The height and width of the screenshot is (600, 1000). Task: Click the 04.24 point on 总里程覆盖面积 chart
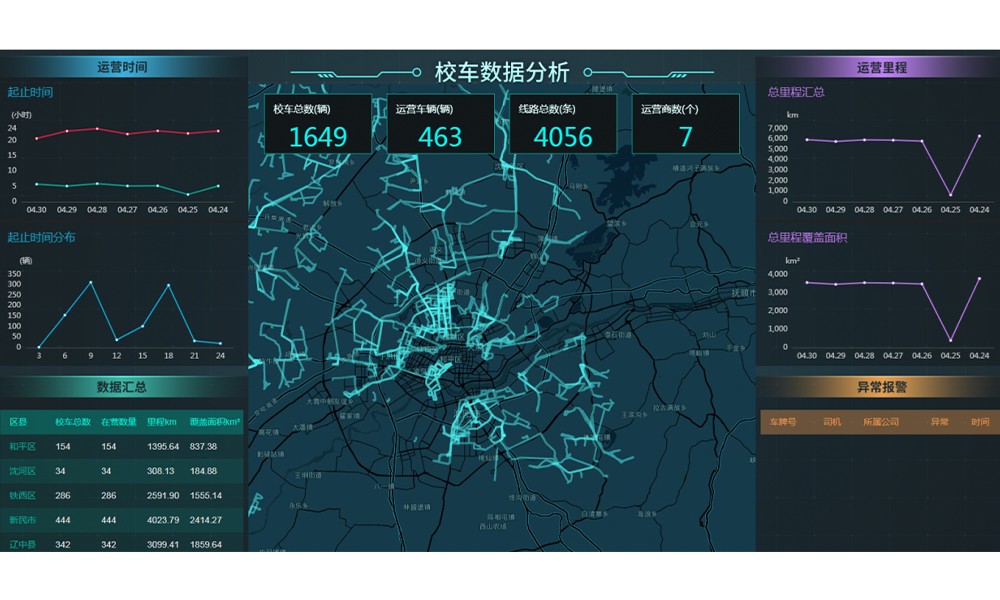pyautogui.click(x=979, y=278)
